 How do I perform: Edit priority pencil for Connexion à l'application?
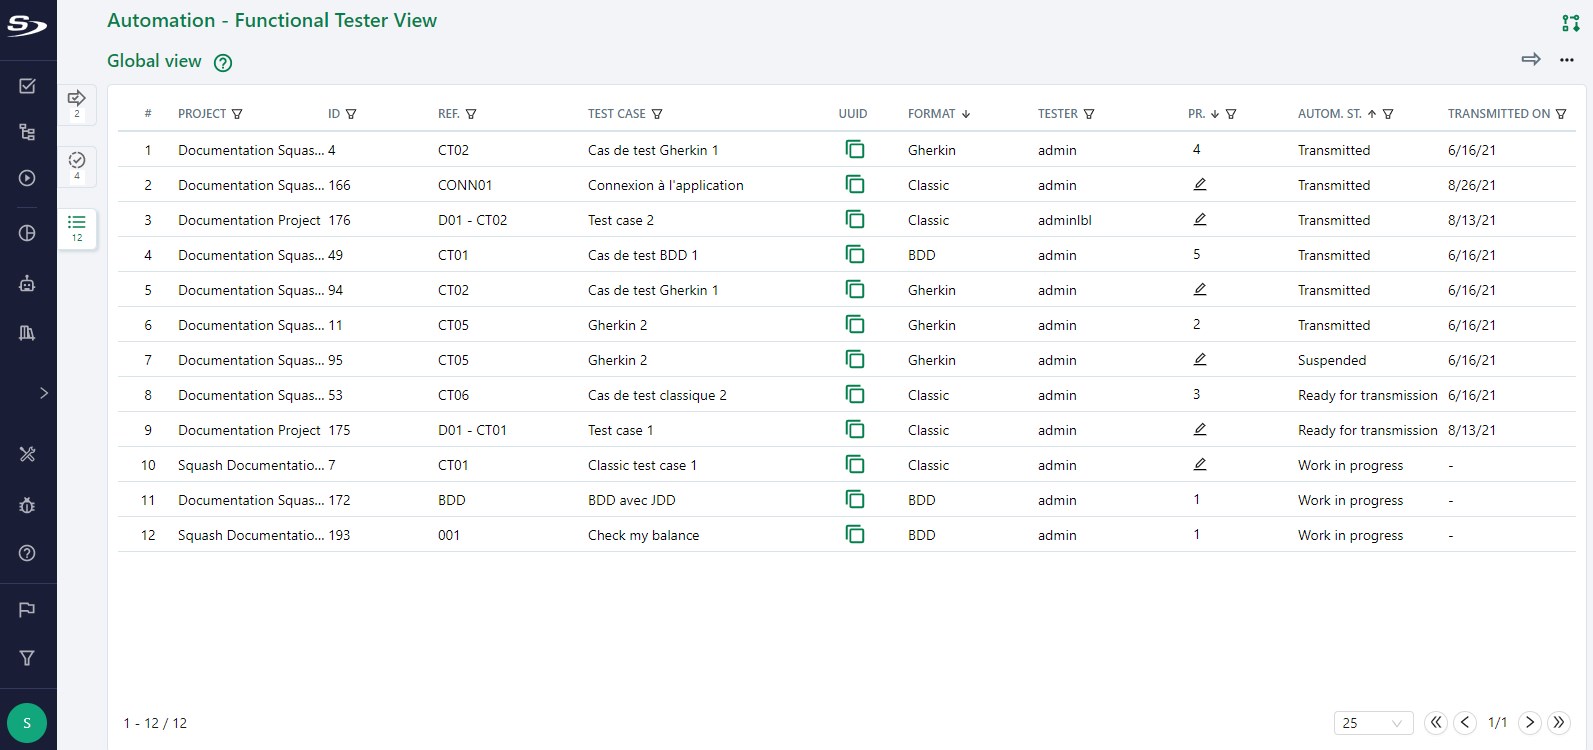coord(1199,185)
